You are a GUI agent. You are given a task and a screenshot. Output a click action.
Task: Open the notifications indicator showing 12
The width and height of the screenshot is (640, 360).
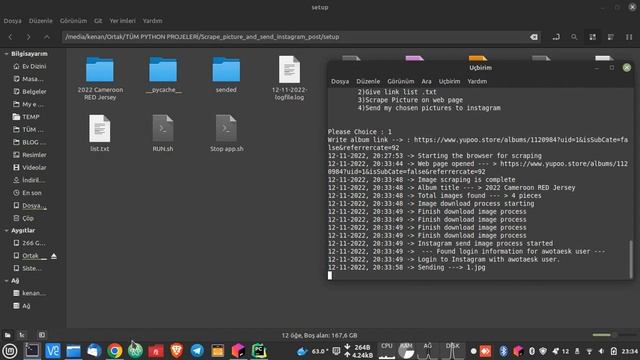(x=560, y=351)
